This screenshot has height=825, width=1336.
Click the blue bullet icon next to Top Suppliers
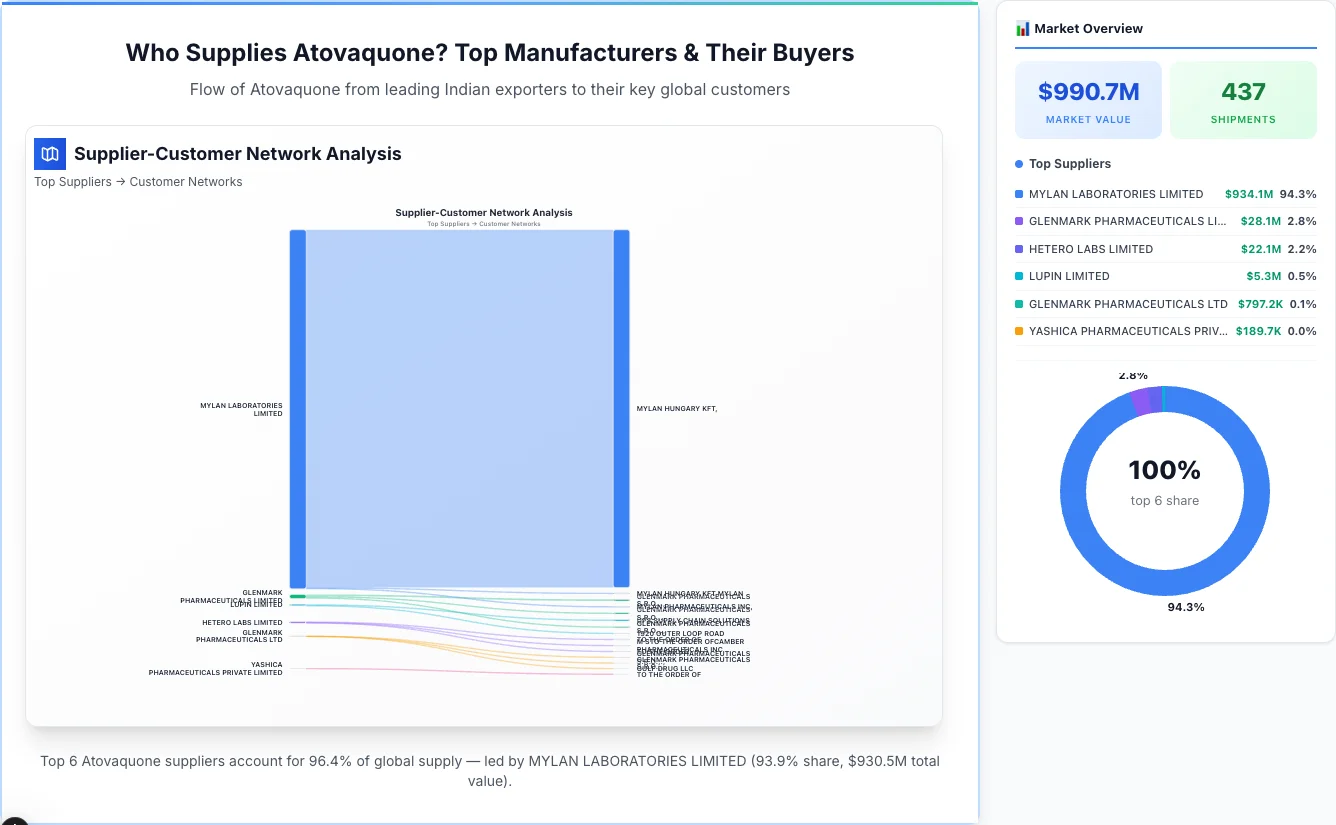coord(1018,163)
